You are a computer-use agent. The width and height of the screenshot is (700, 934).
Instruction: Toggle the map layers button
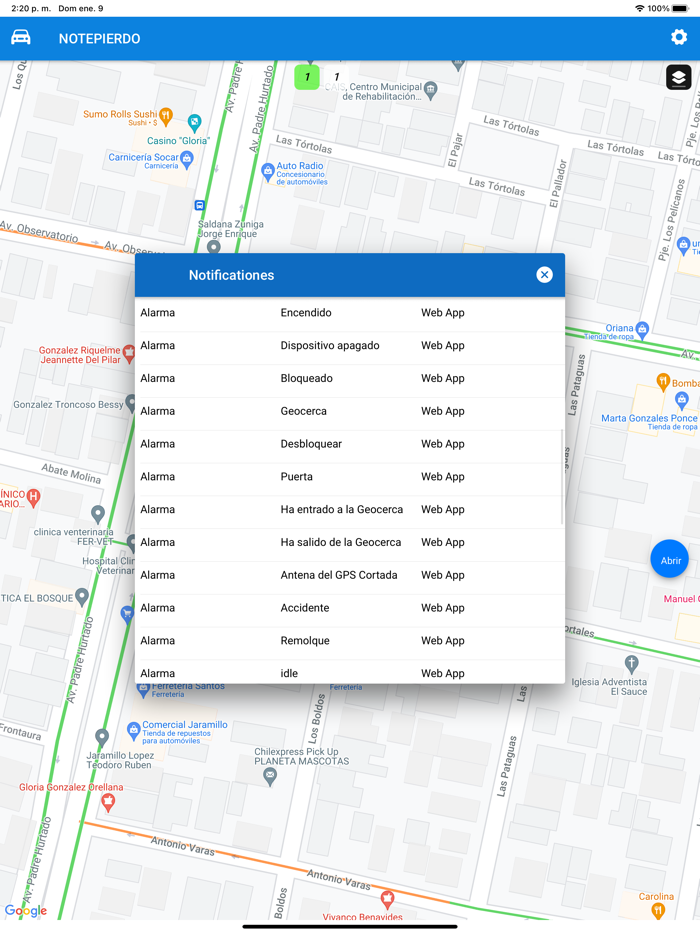point(679,77)
